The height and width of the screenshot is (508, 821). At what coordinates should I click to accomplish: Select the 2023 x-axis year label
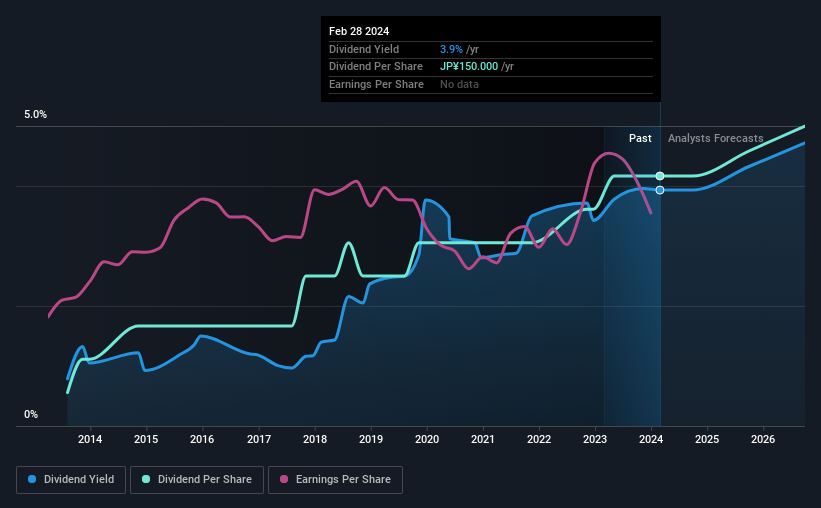pyautogui.click(x=595, y=439)
